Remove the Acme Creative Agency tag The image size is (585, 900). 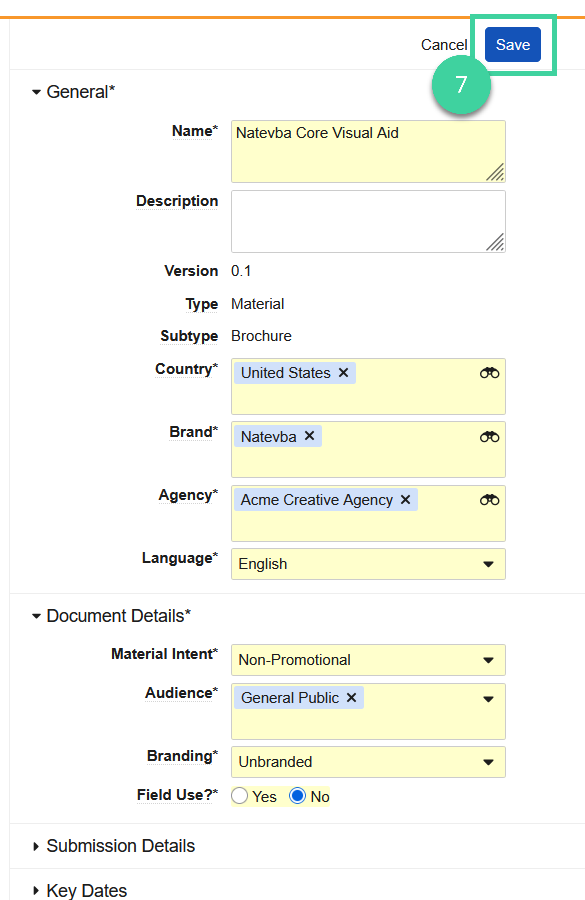click(x=404, y=499)
